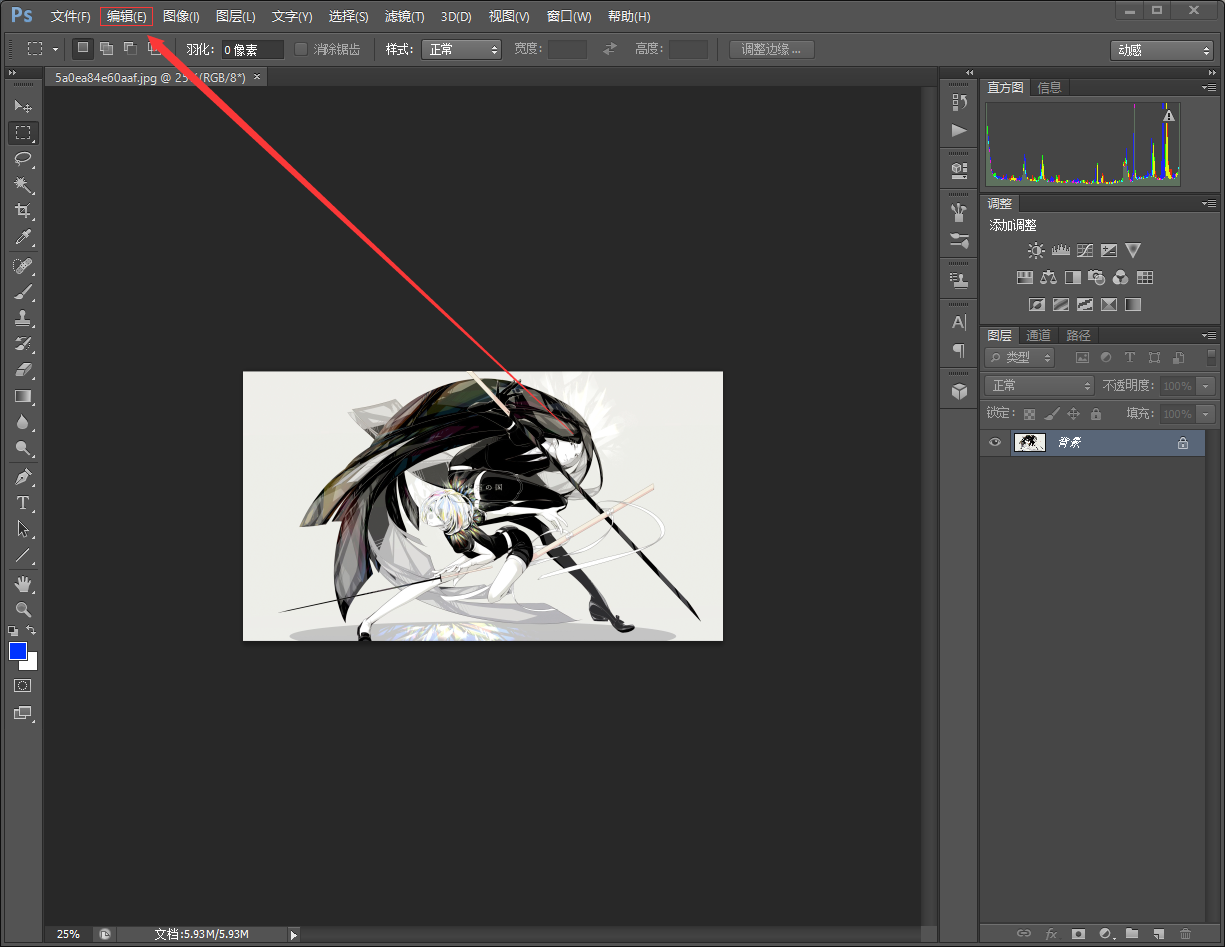Open the workspace switcher dropdown 动感

click(x=1162, y=50)
